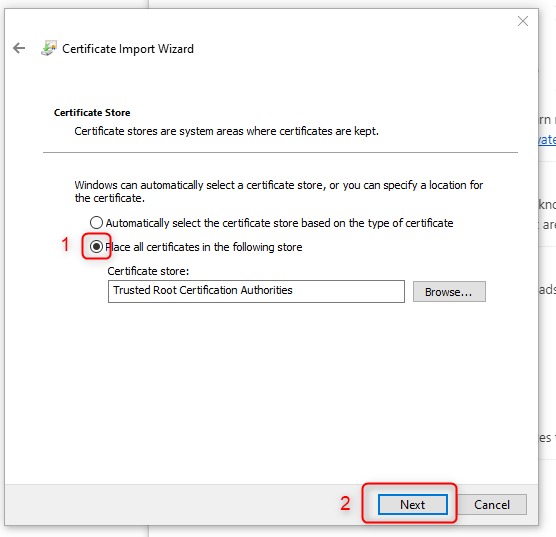
Task: Close the Certificate Import Wizard dialog
Action: [x=523, y=21]
